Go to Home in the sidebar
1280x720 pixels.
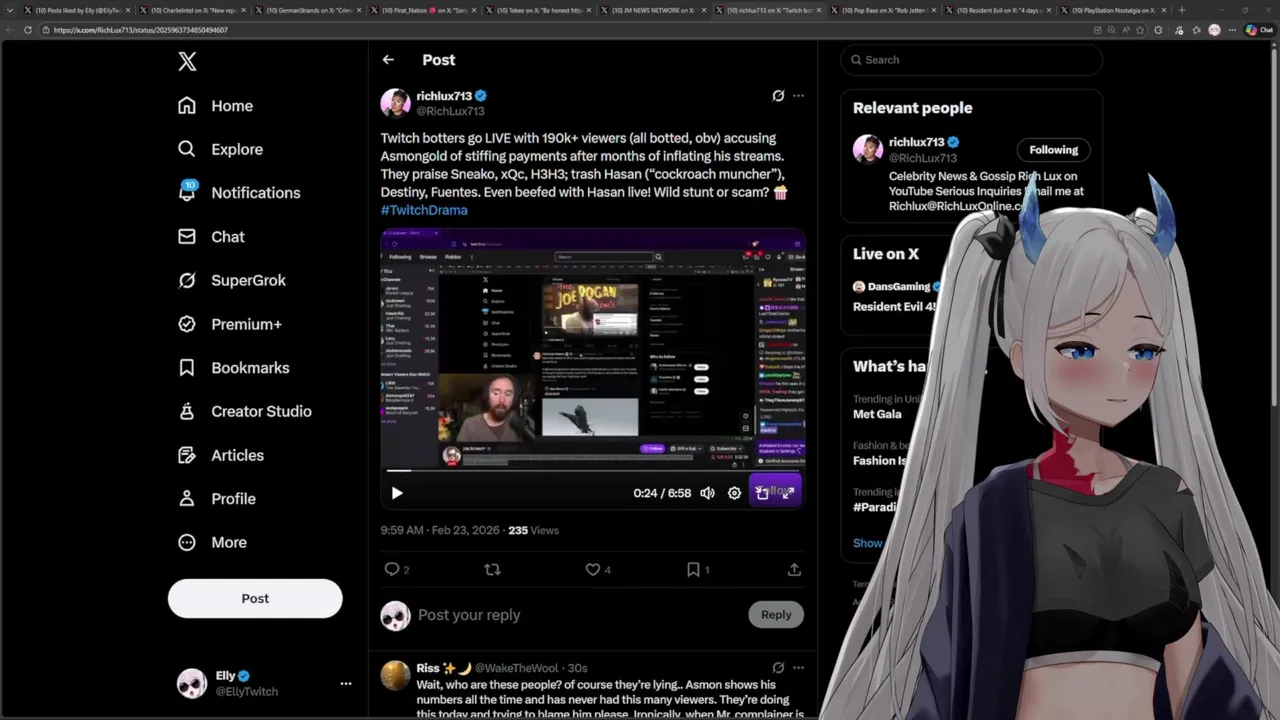[x=216, y=106]
